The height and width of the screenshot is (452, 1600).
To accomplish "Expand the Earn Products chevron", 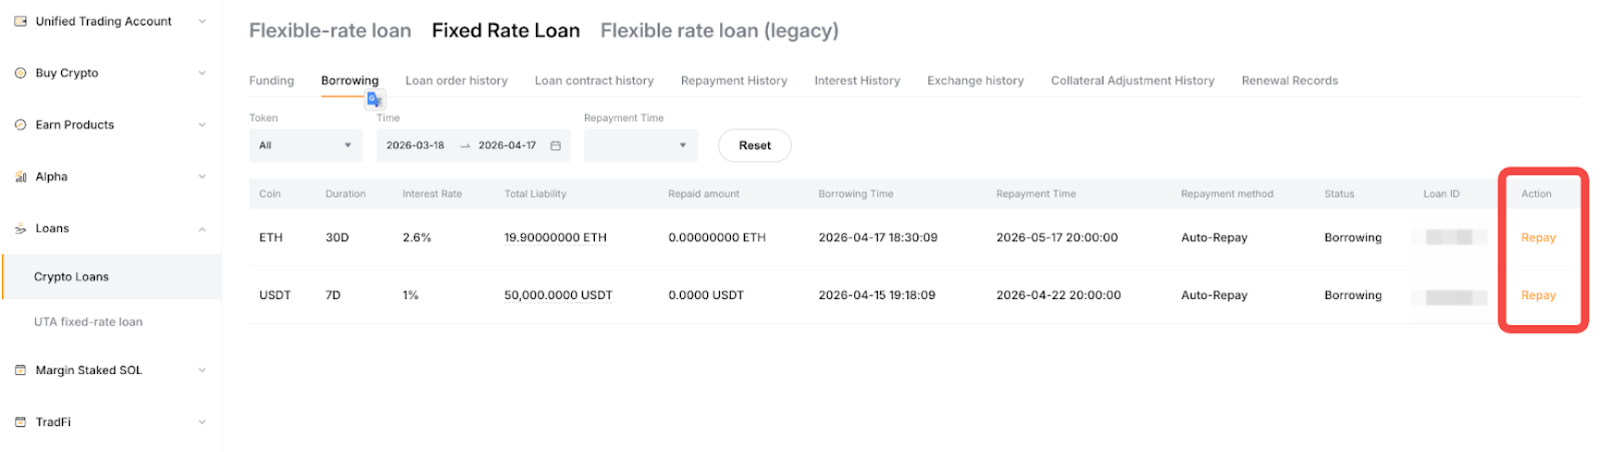I will pos(202,125).
